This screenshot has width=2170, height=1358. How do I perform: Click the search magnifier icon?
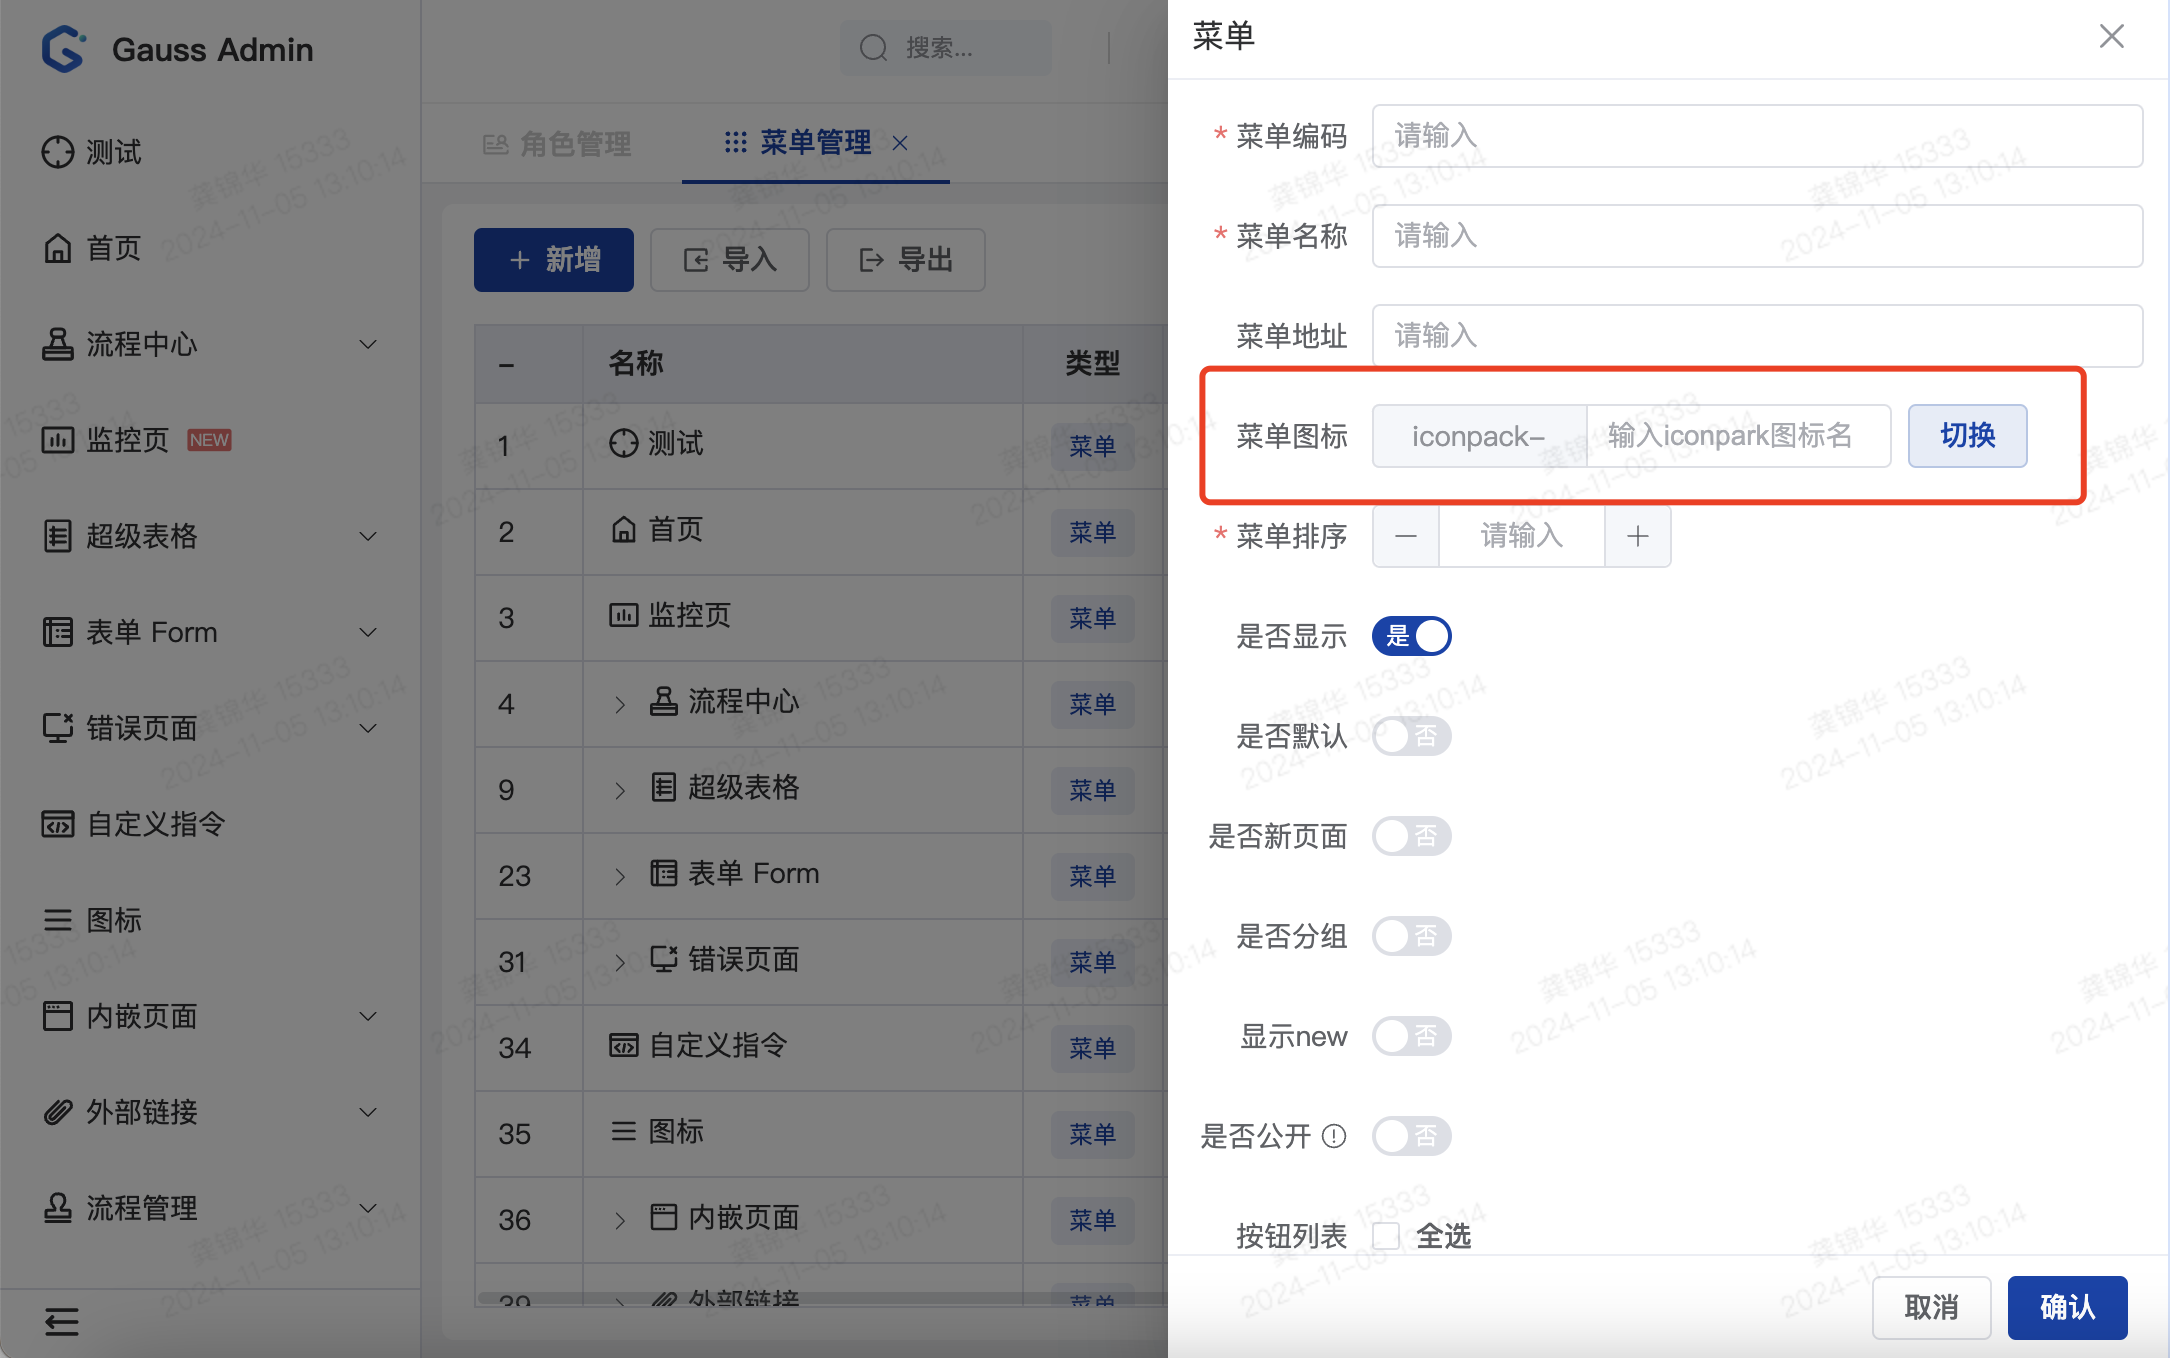pyautogui.click(x=872, y=47)
